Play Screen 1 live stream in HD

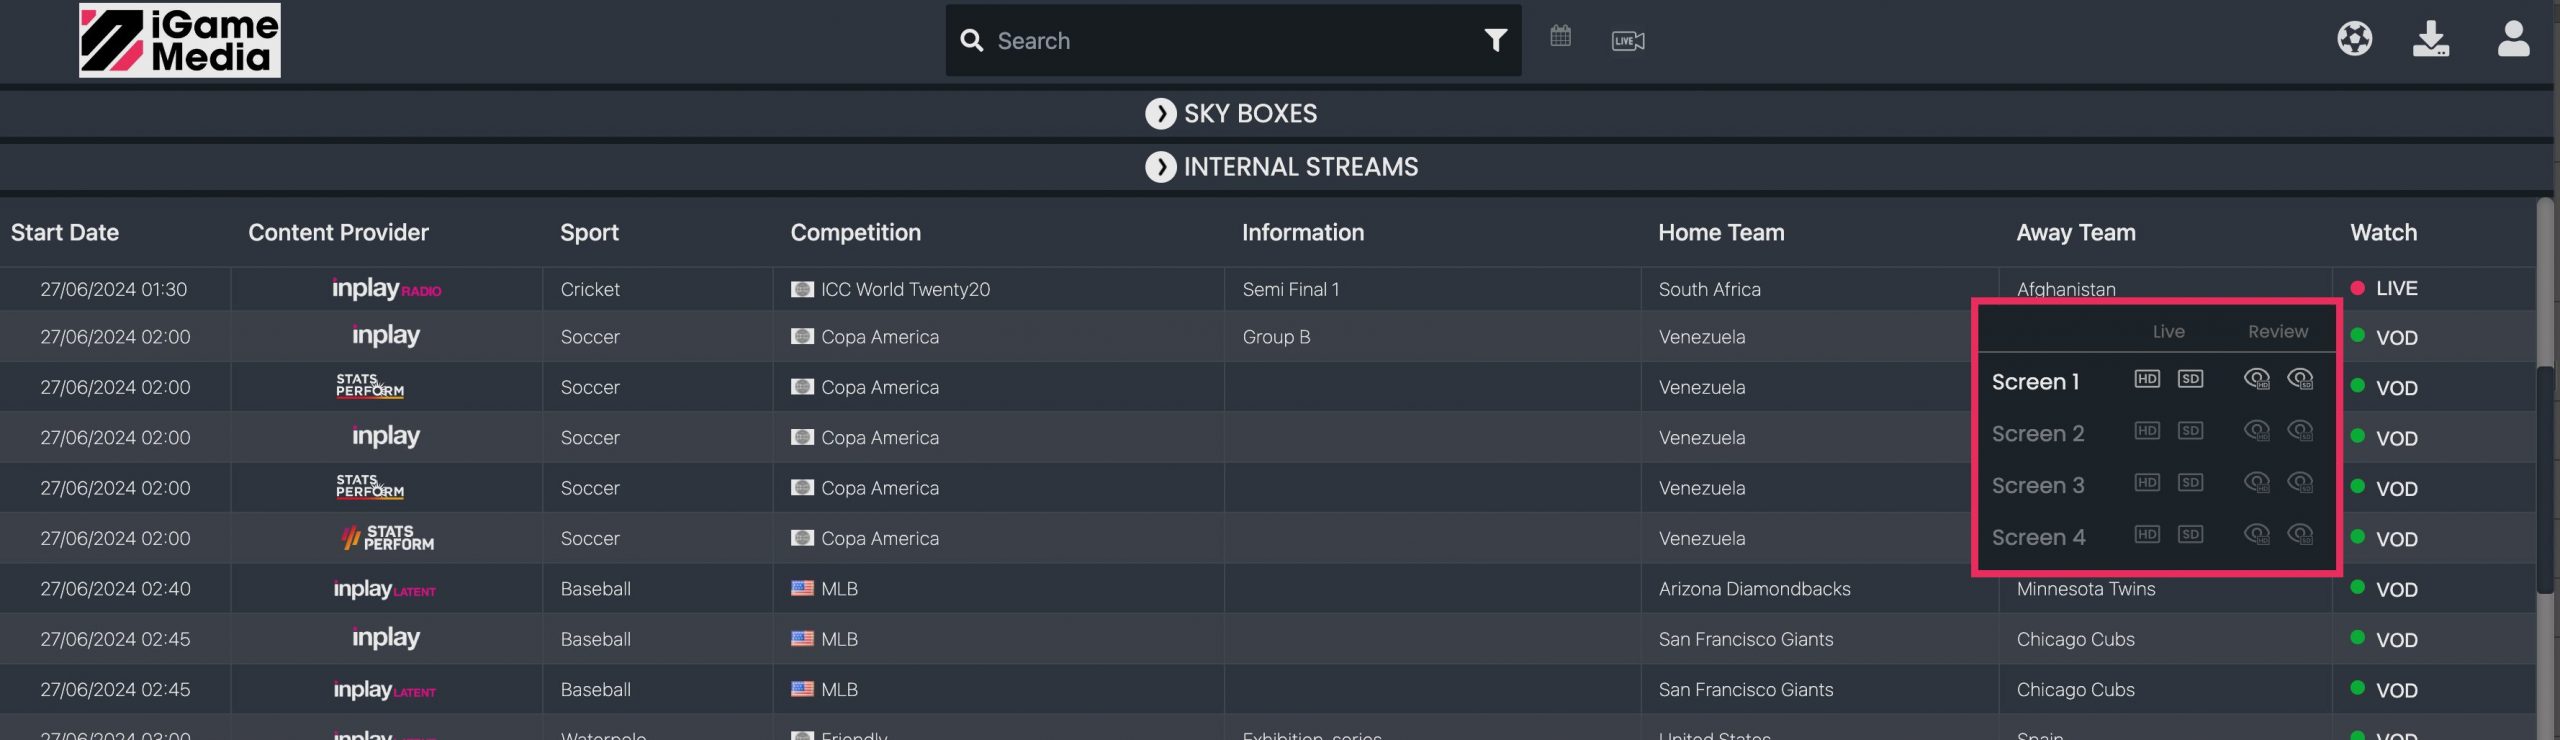click(x=2147, y=379)
